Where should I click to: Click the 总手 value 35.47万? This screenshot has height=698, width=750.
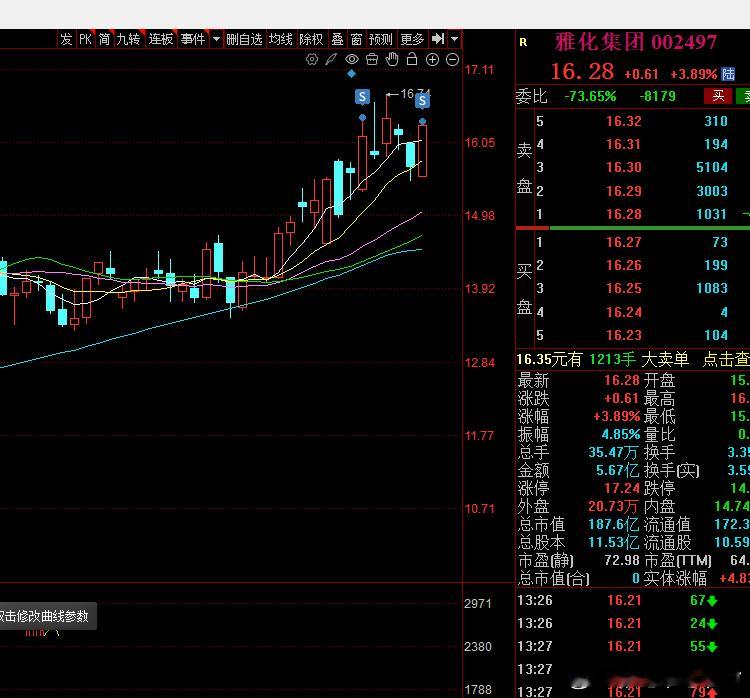pos(613,452)
